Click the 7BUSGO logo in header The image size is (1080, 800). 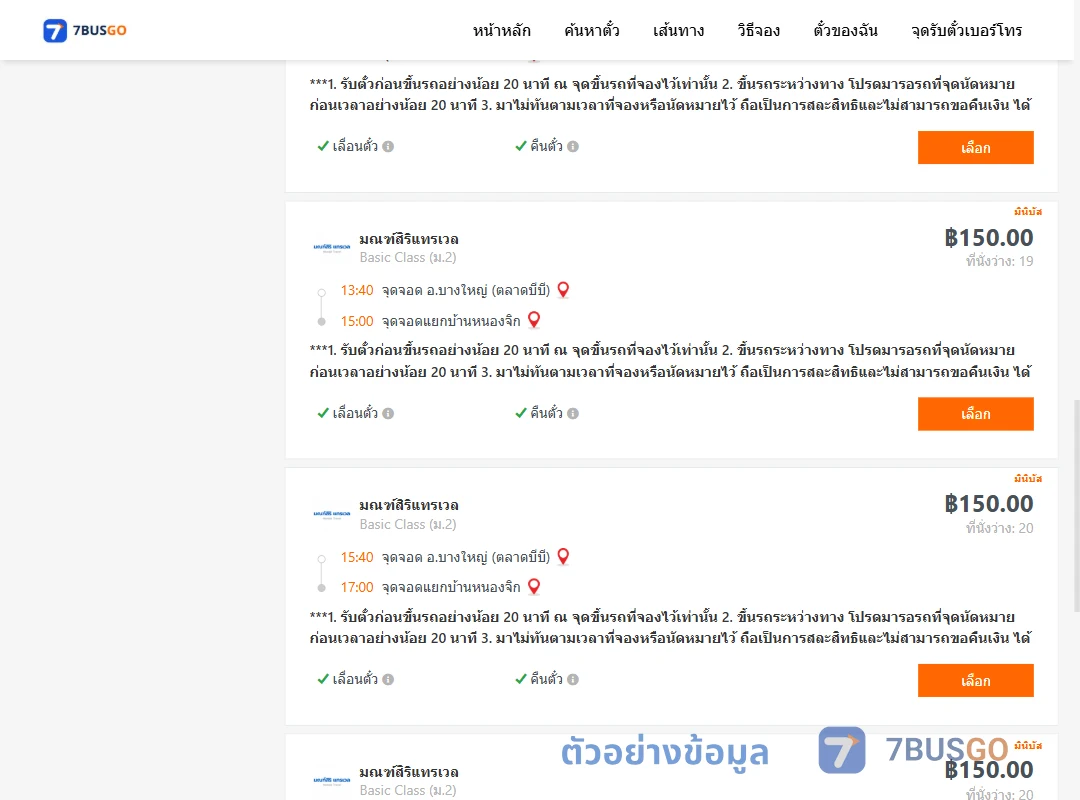tap(85, 30)
